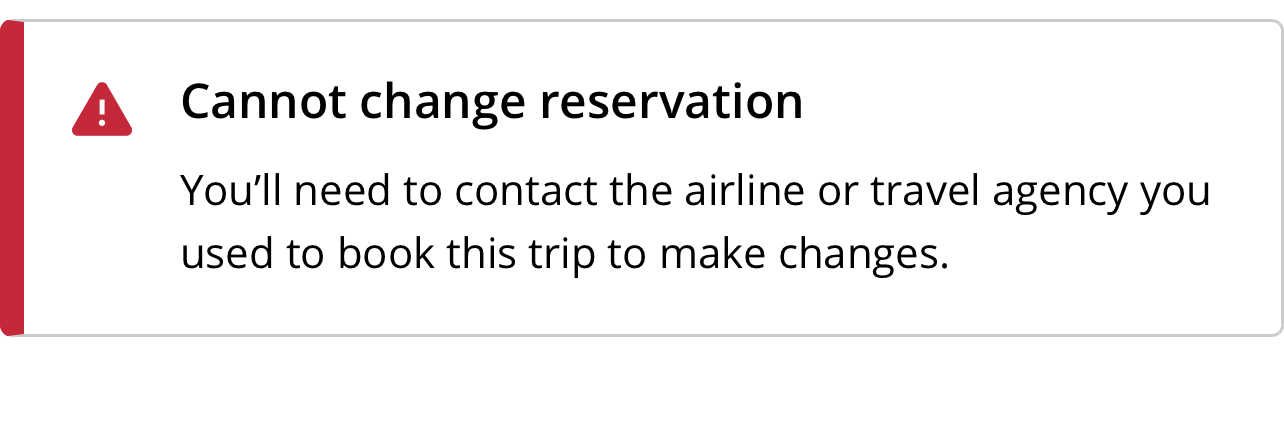Click the "Cannot change reservation" heading
This screenshot has width=1284, height=438.
pos(492,102)
